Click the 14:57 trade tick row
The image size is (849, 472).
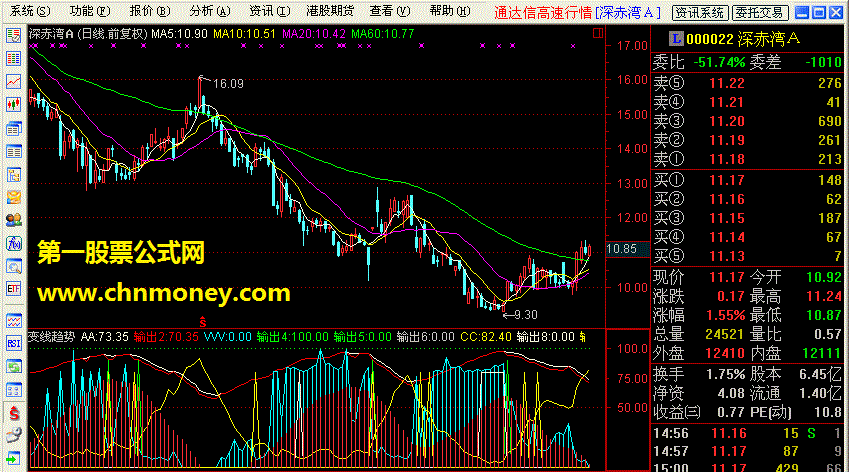[x=747, y=451]
